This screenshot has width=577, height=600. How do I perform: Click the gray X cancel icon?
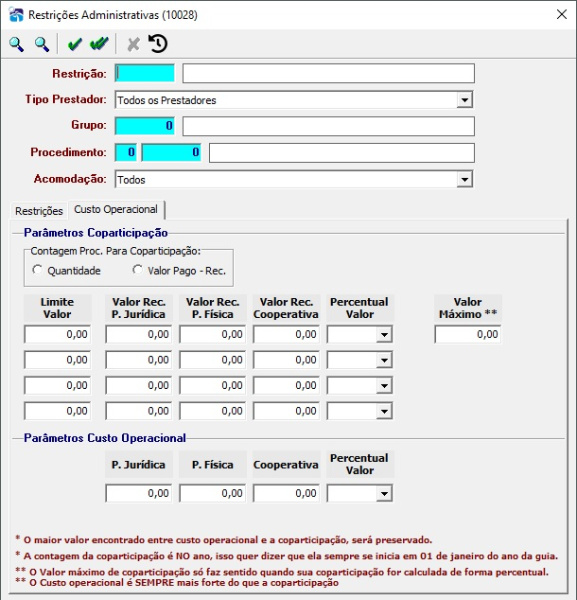[x=133, y=44]
